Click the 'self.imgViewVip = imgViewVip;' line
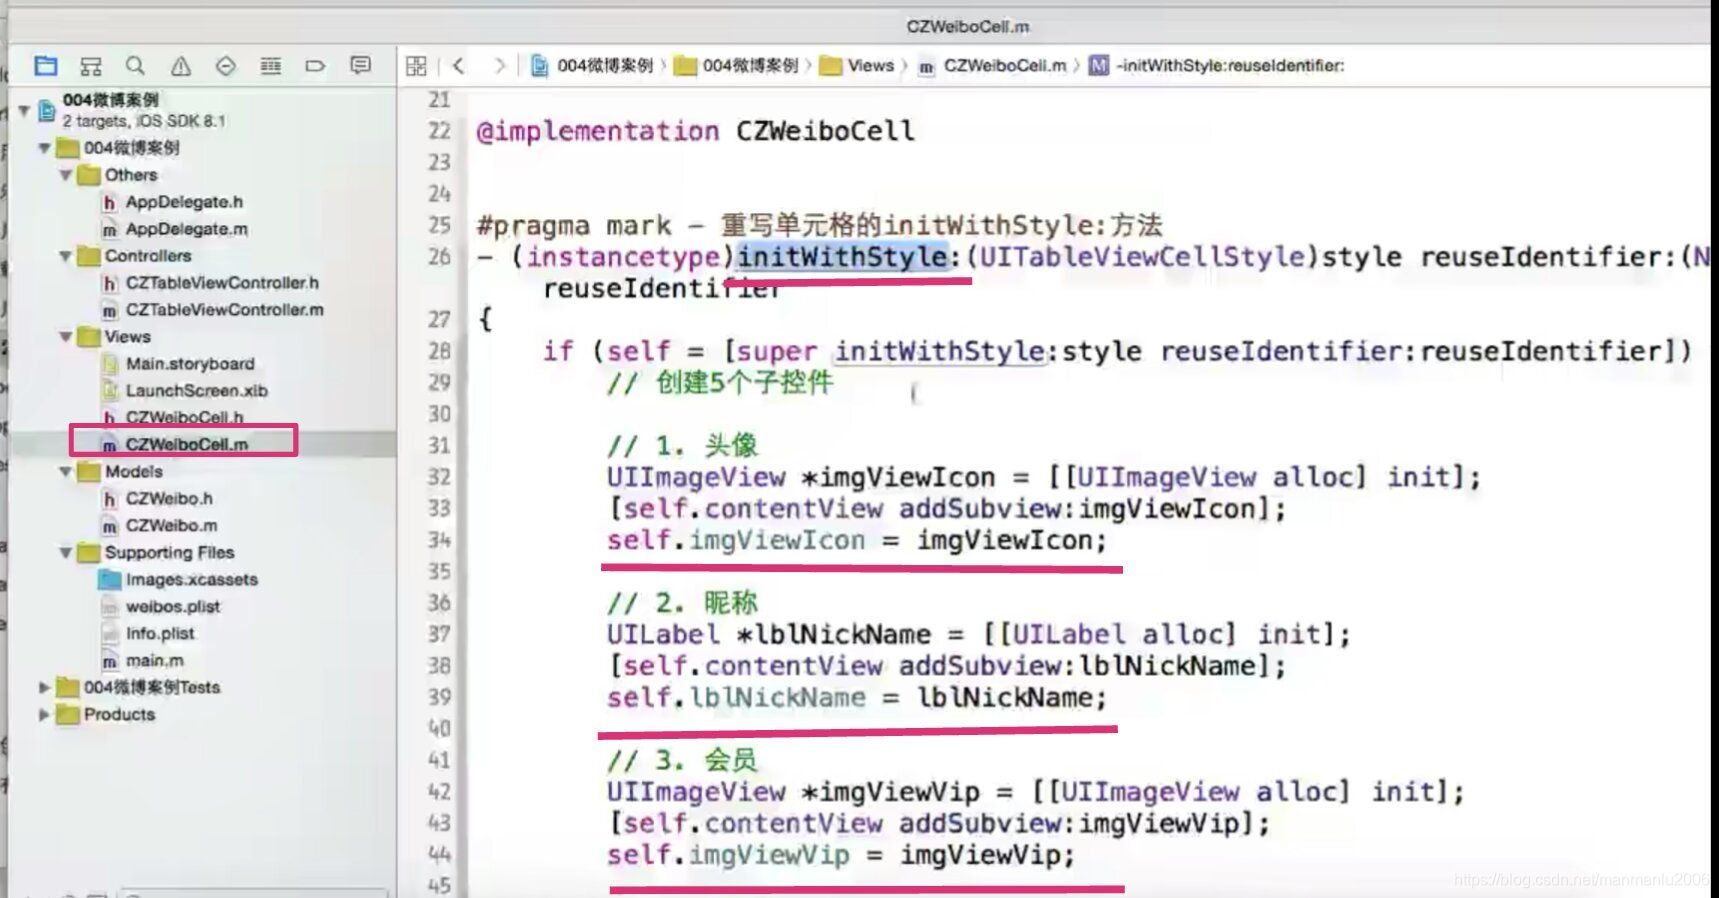Viewport: 1719px width, 898px height. pyautogui.click(x=840, y=855)
